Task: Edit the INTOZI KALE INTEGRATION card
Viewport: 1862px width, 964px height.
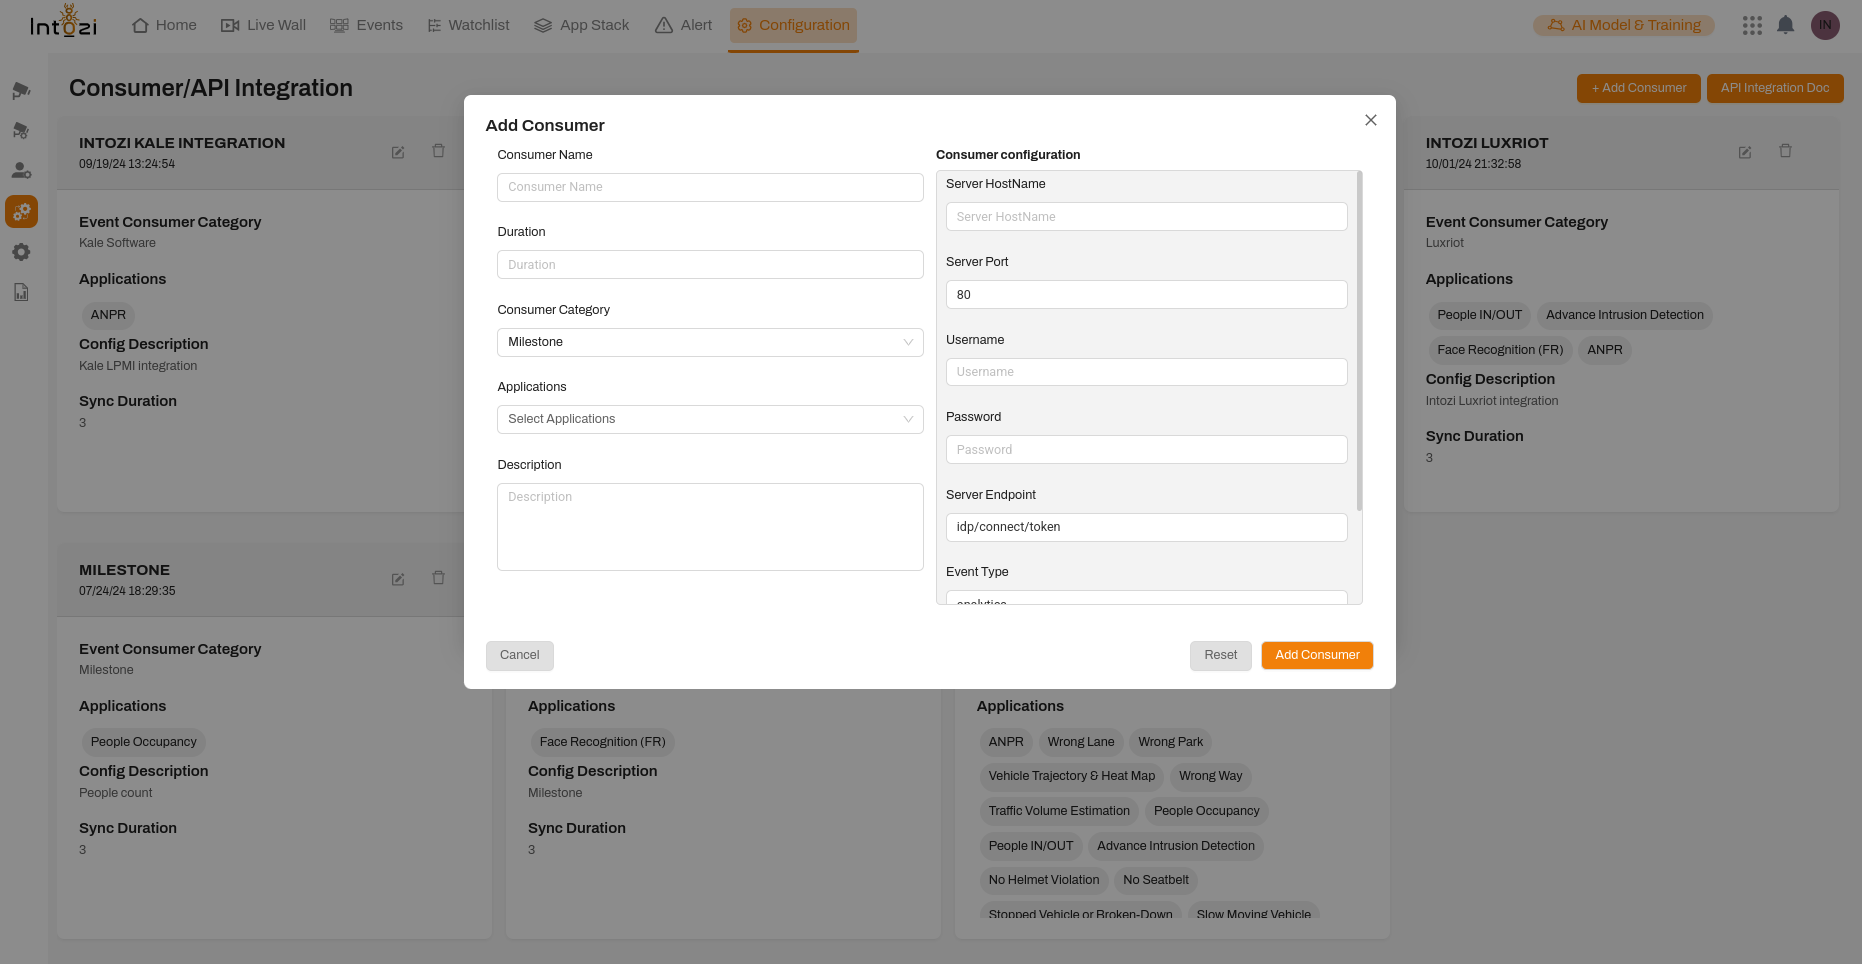Action: (397, 151)
